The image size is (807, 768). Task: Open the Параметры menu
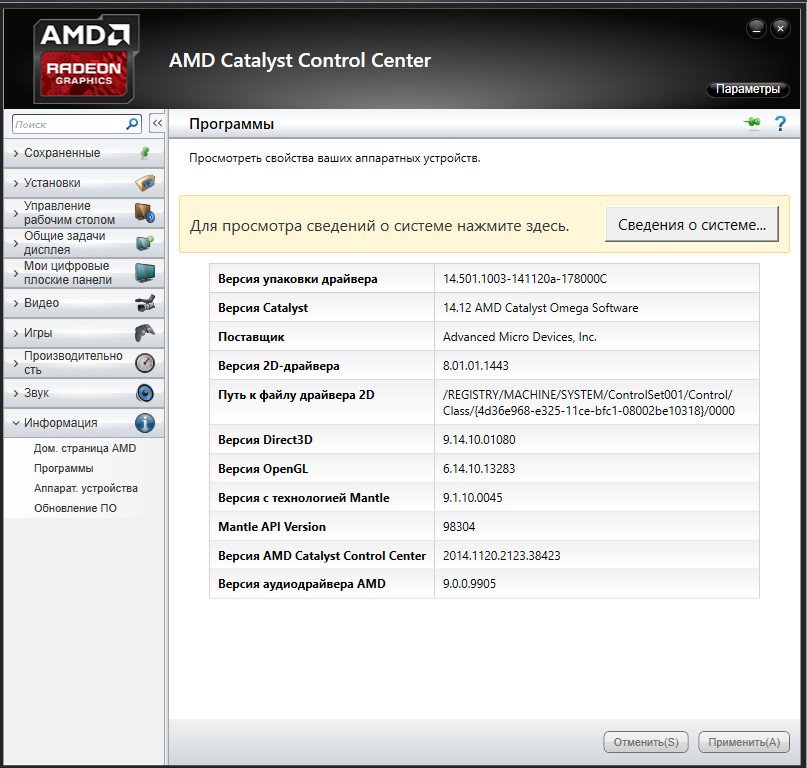(x=747, y=89)
